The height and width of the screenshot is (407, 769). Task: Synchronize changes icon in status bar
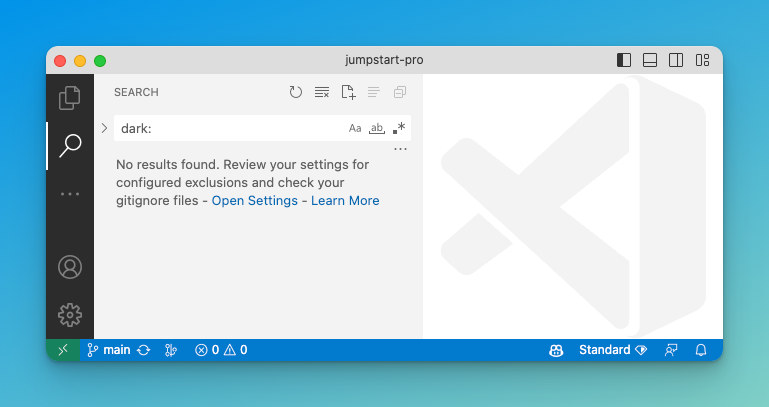(x=143, y=350)
